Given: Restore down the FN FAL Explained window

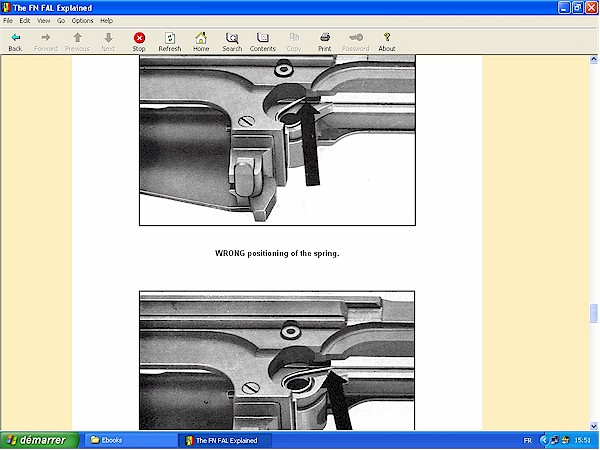Looking at the screenshot, I should click(x=577, y=8).
